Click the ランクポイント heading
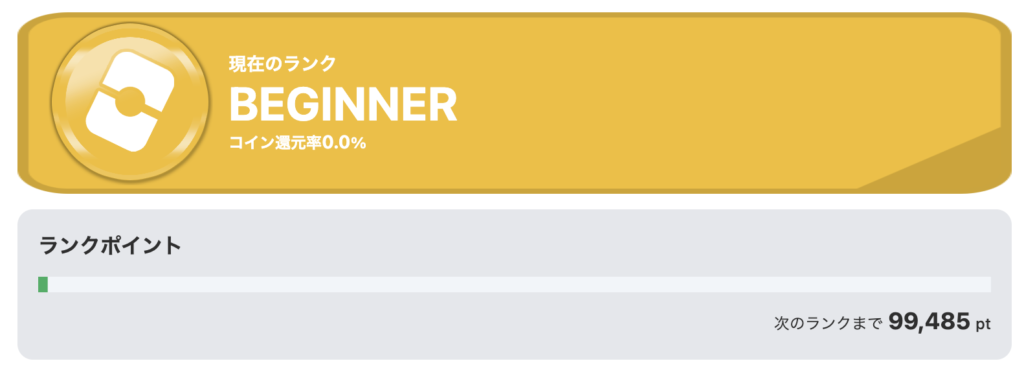Viewport: 1024px width, 372px height. coord(110,246)
